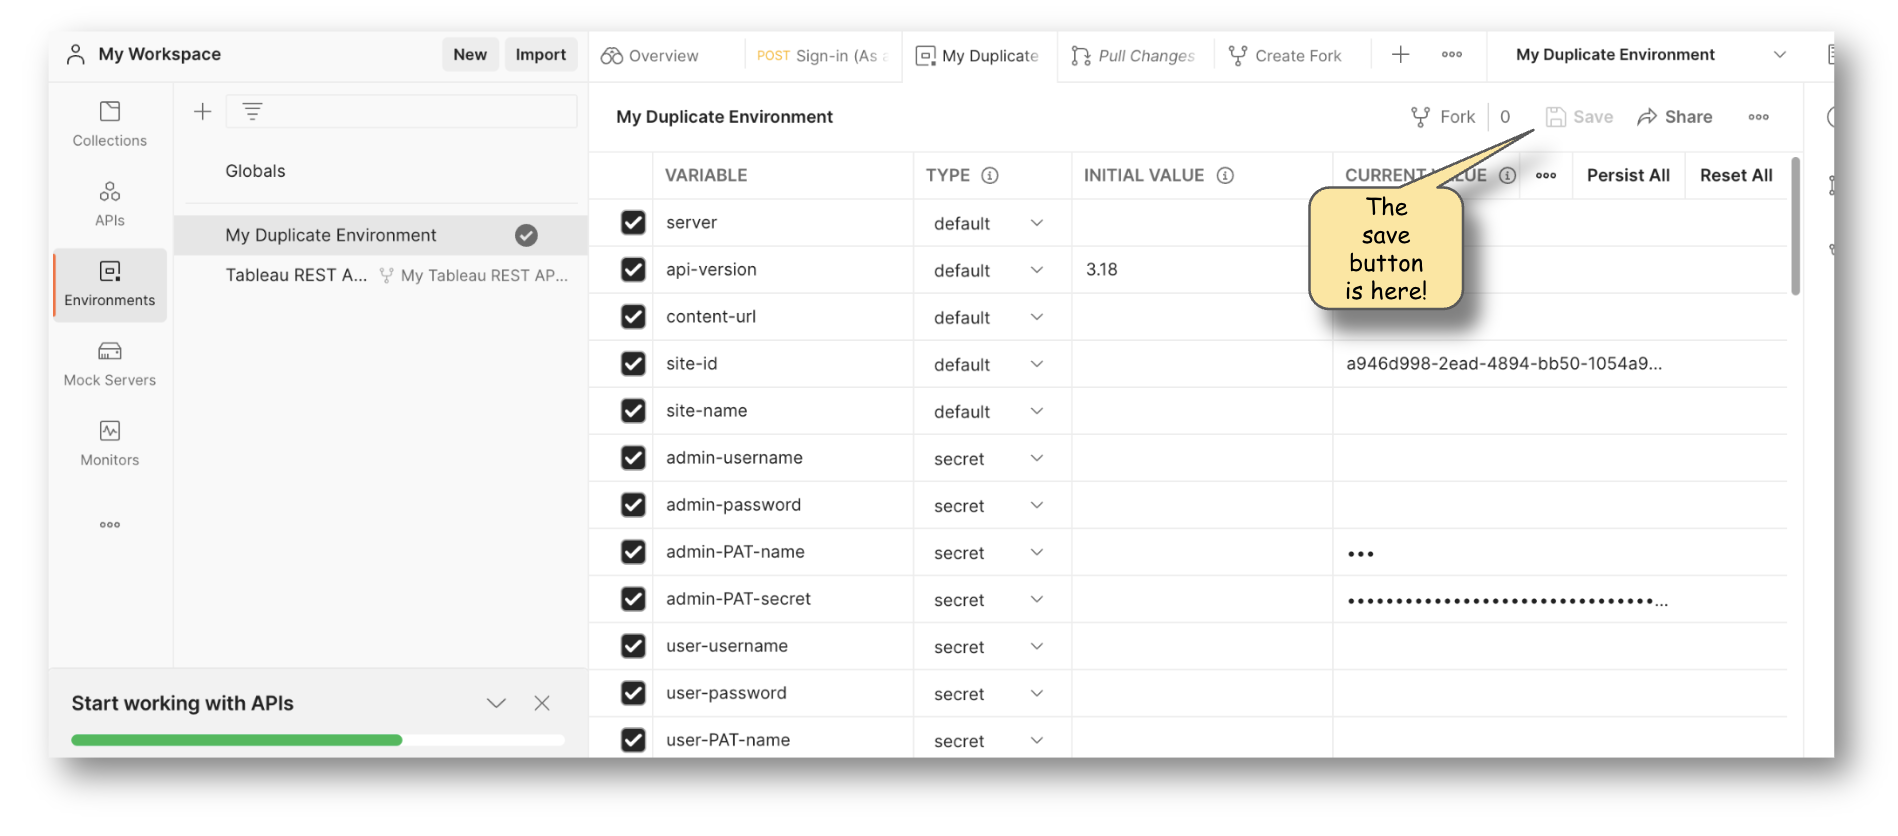Screen dimensions: 1898x836
Task: Click the Import button
Action: pos(541,55)
